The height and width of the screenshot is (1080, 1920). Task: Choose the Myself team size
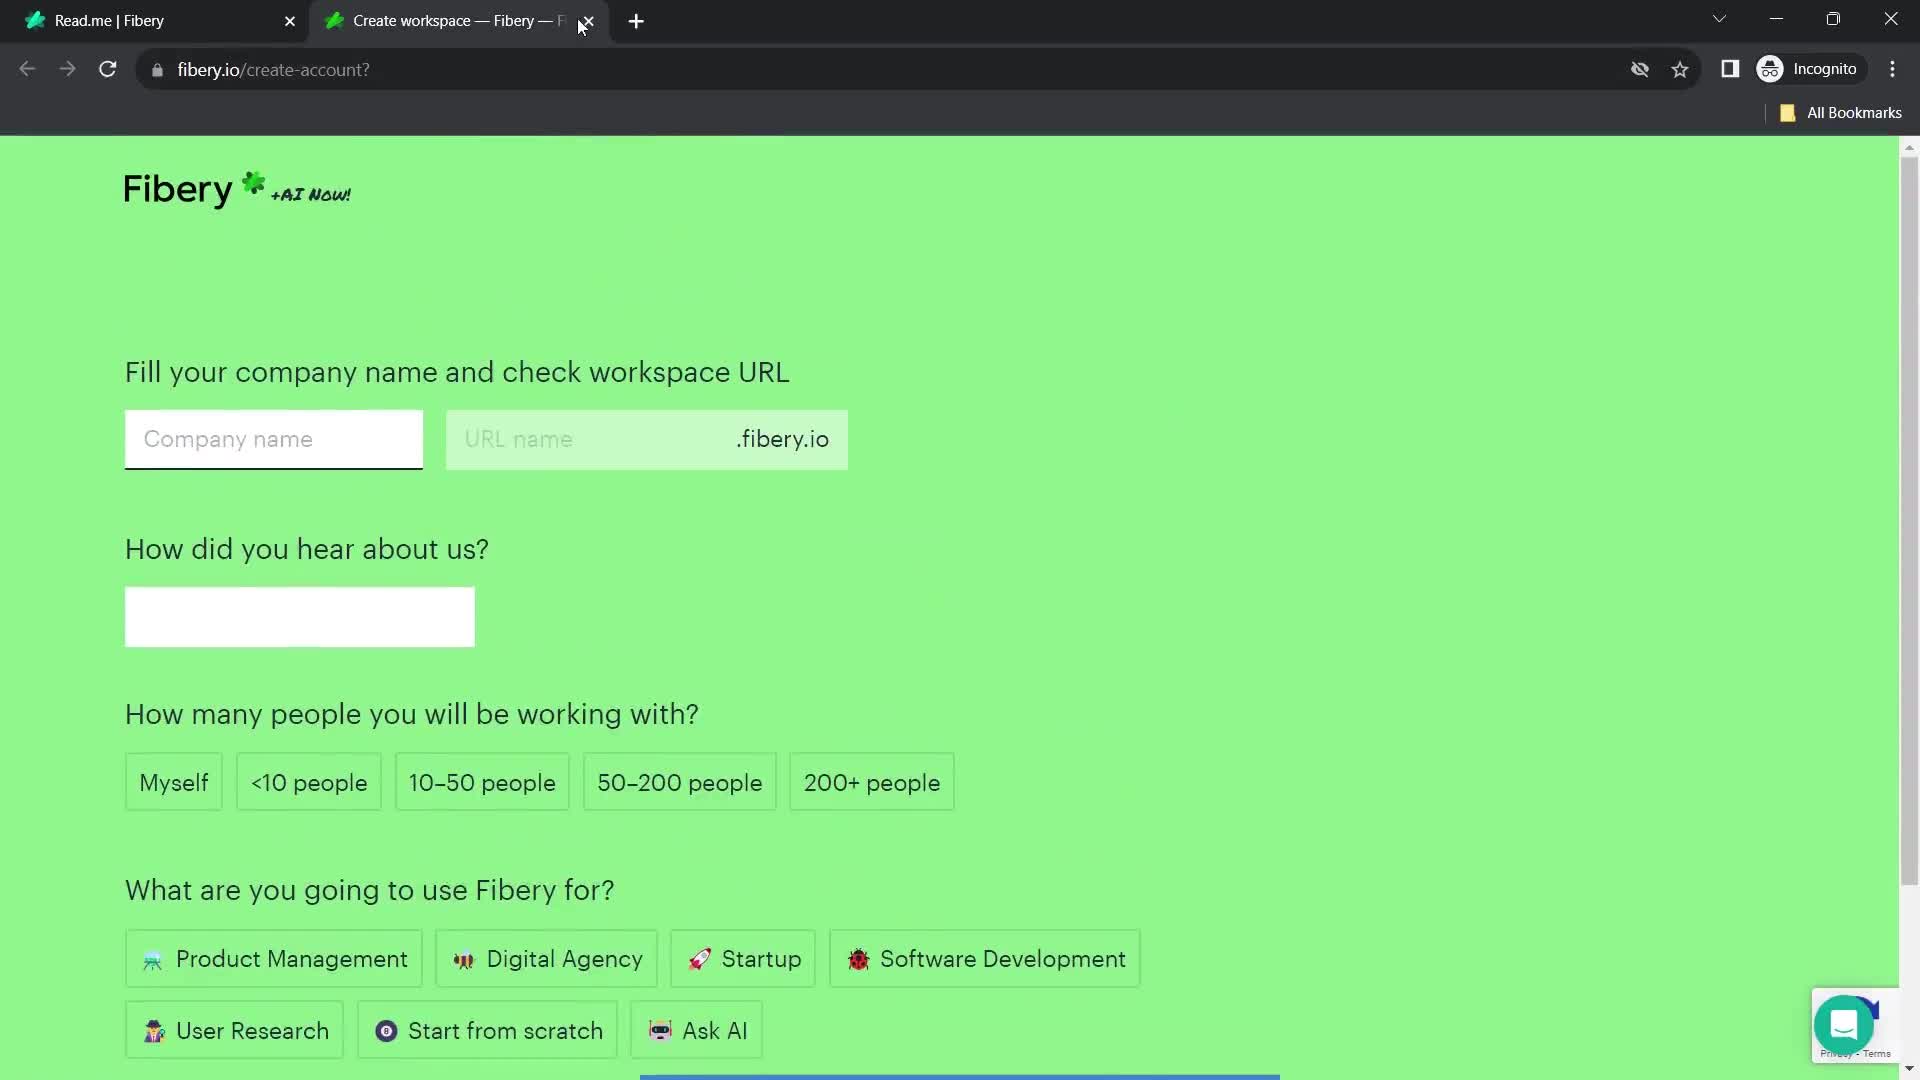pyautogui.click(x=174, y=782)
